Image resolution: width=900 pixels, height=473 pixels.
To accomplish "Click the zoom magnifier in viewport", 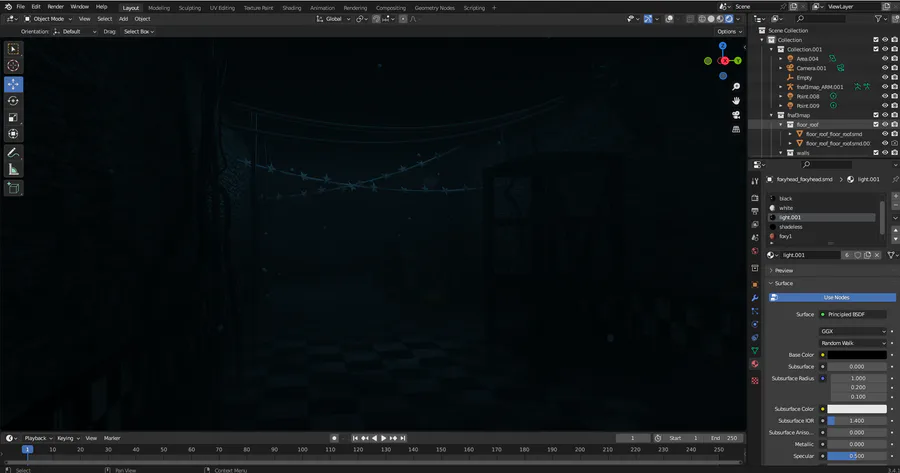I will [736, 87].
